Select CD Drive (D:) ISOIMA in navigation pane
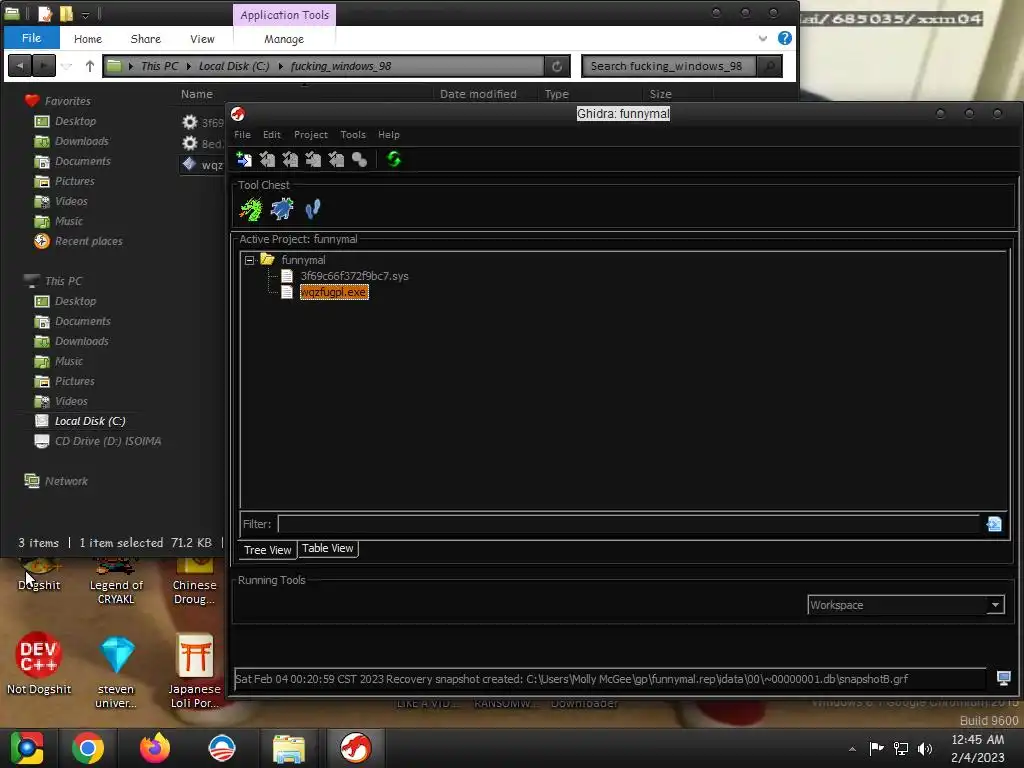 (108, 441)
